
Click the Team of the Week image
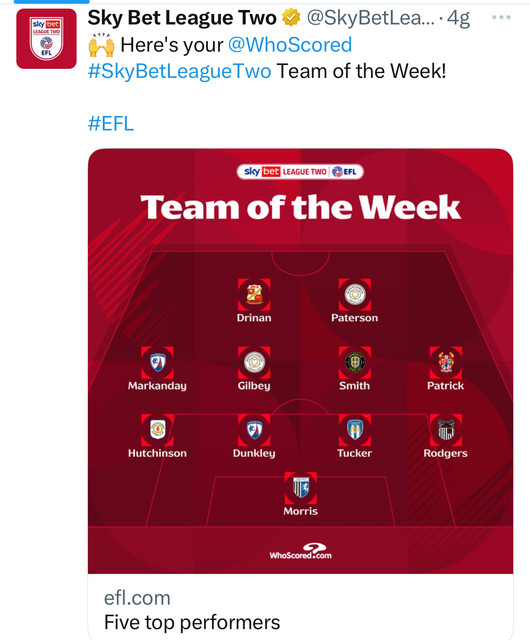(x=301, y=361)
